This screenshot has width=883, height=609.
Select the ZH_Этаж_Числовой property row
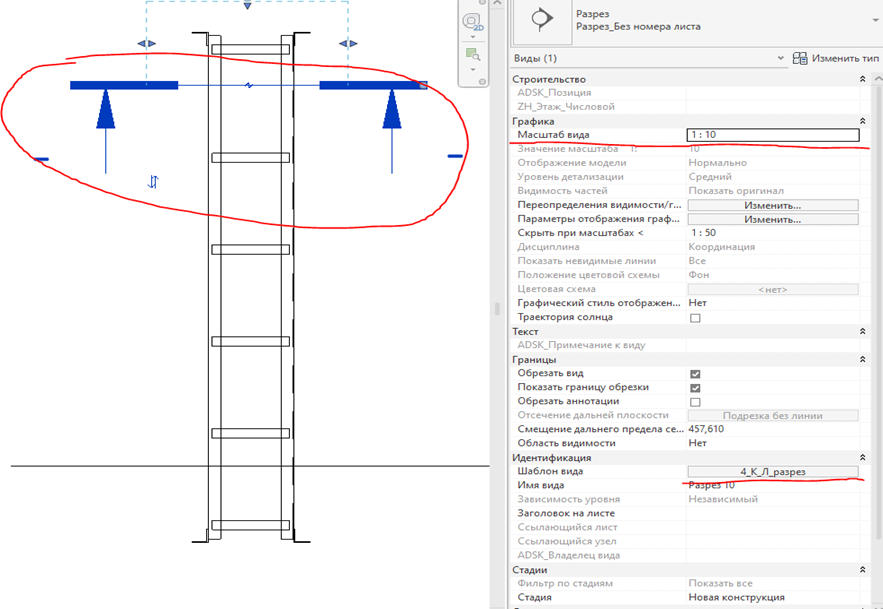[686, 107]
